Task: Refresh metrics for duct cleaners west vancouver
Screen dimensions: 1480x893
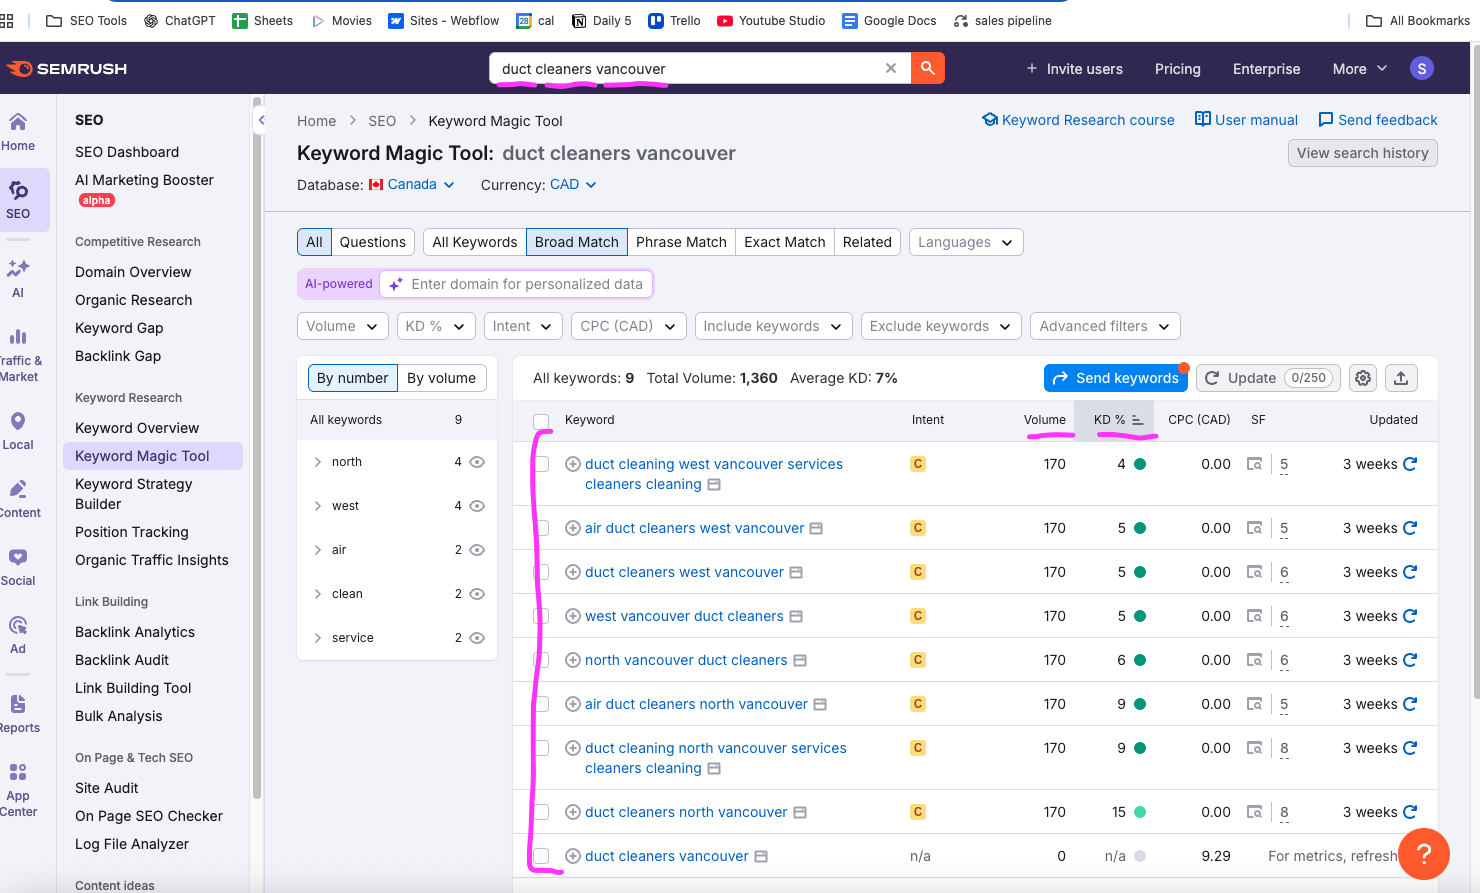Action: (1410, 572)
